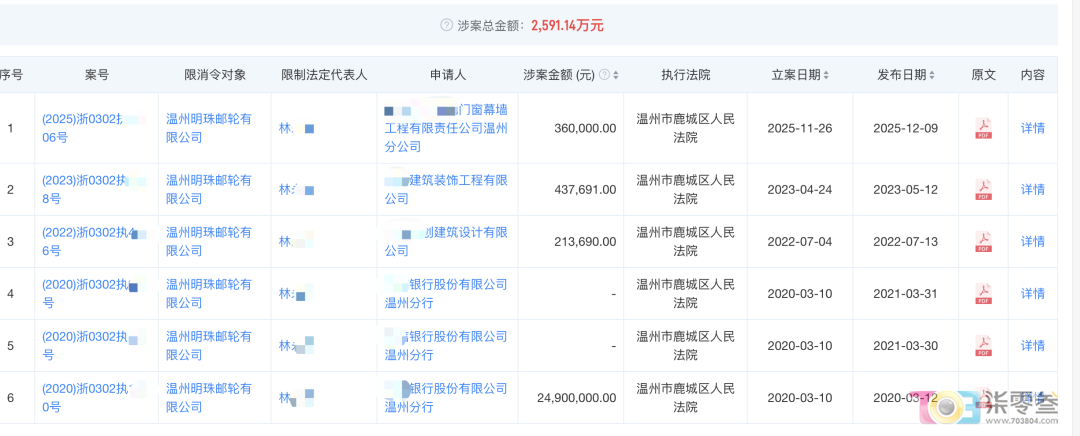Select amount cell 437,691.00
The height and width of the screenshot is (436, 1080).
[x=585, y=189]
